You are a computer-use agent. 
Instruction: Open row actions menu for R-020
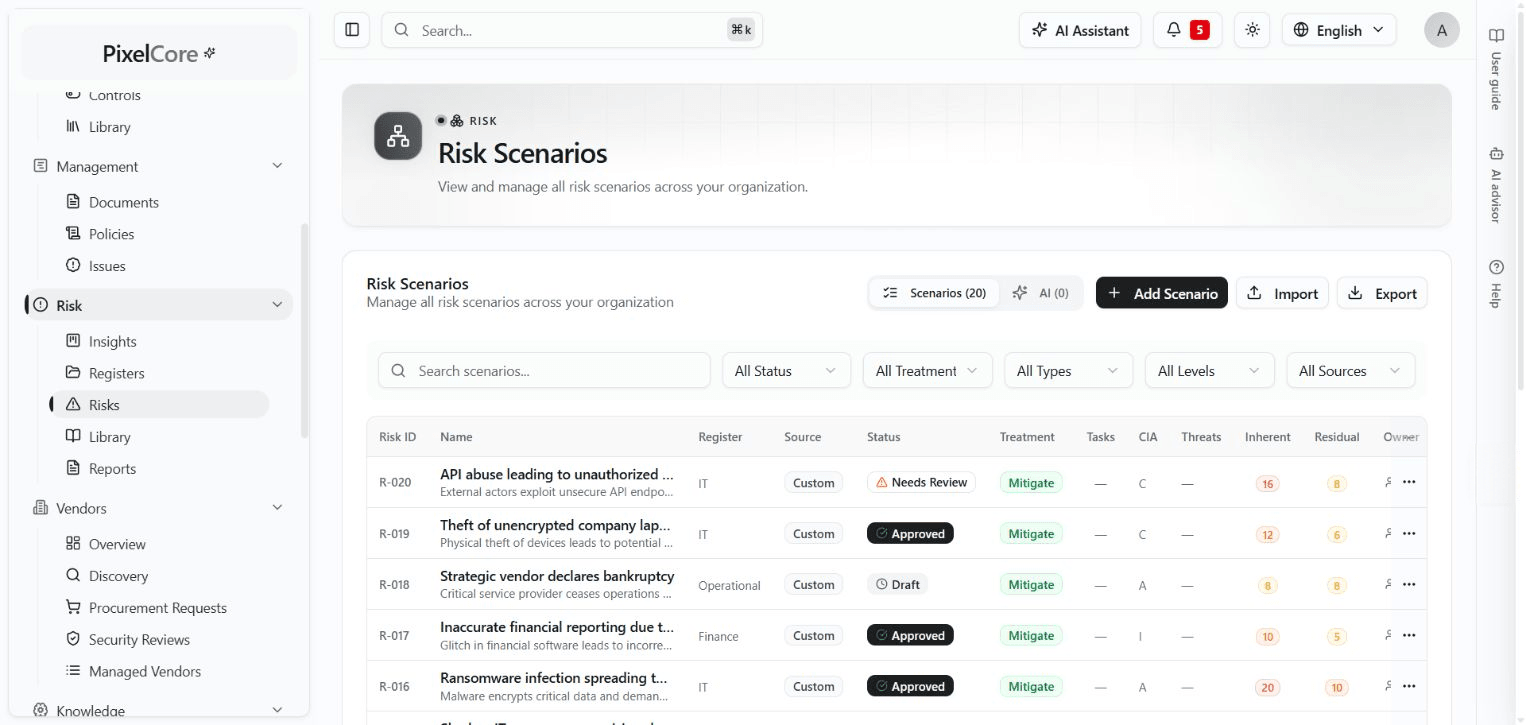pyautogui.click(x=1409, y=482)
